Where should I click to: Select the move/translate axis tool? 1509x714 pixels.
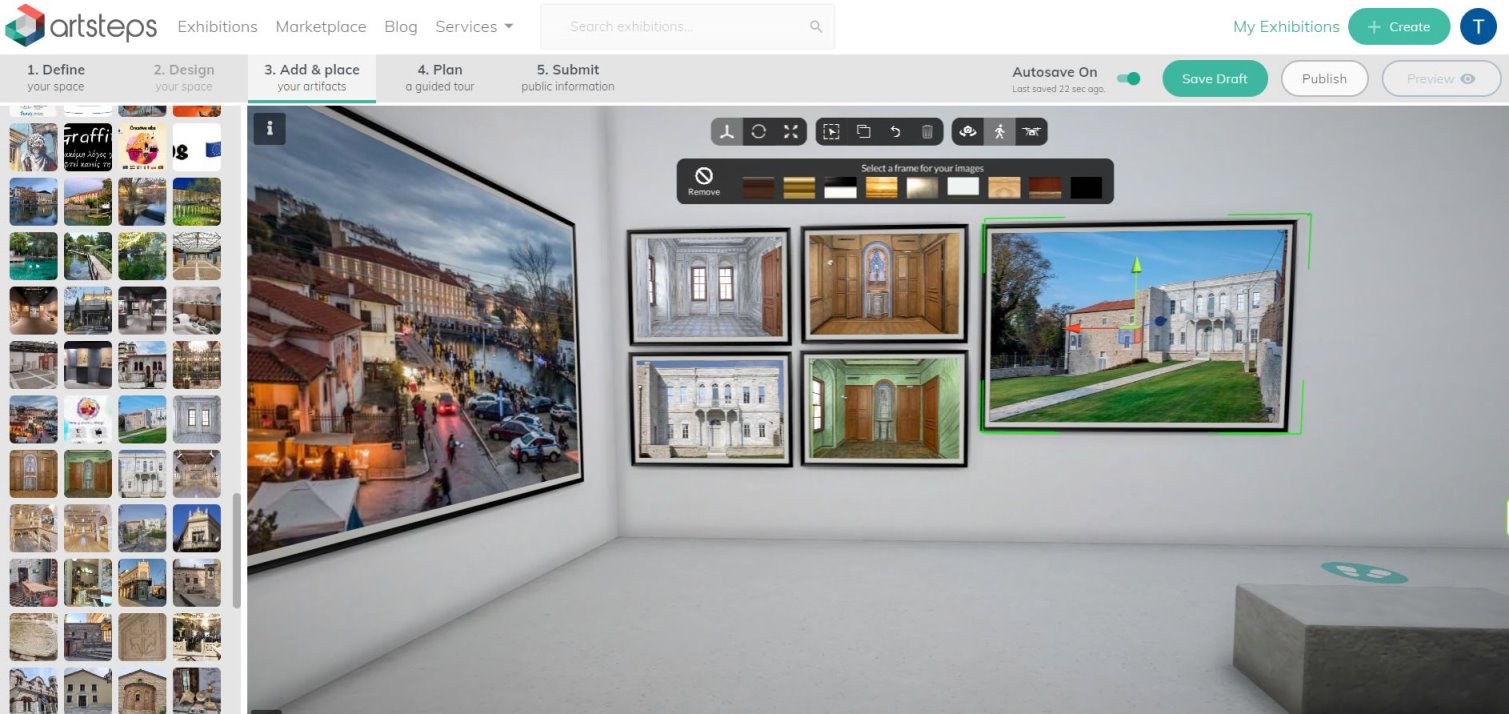pyautogui.click(x=727, y=131)
